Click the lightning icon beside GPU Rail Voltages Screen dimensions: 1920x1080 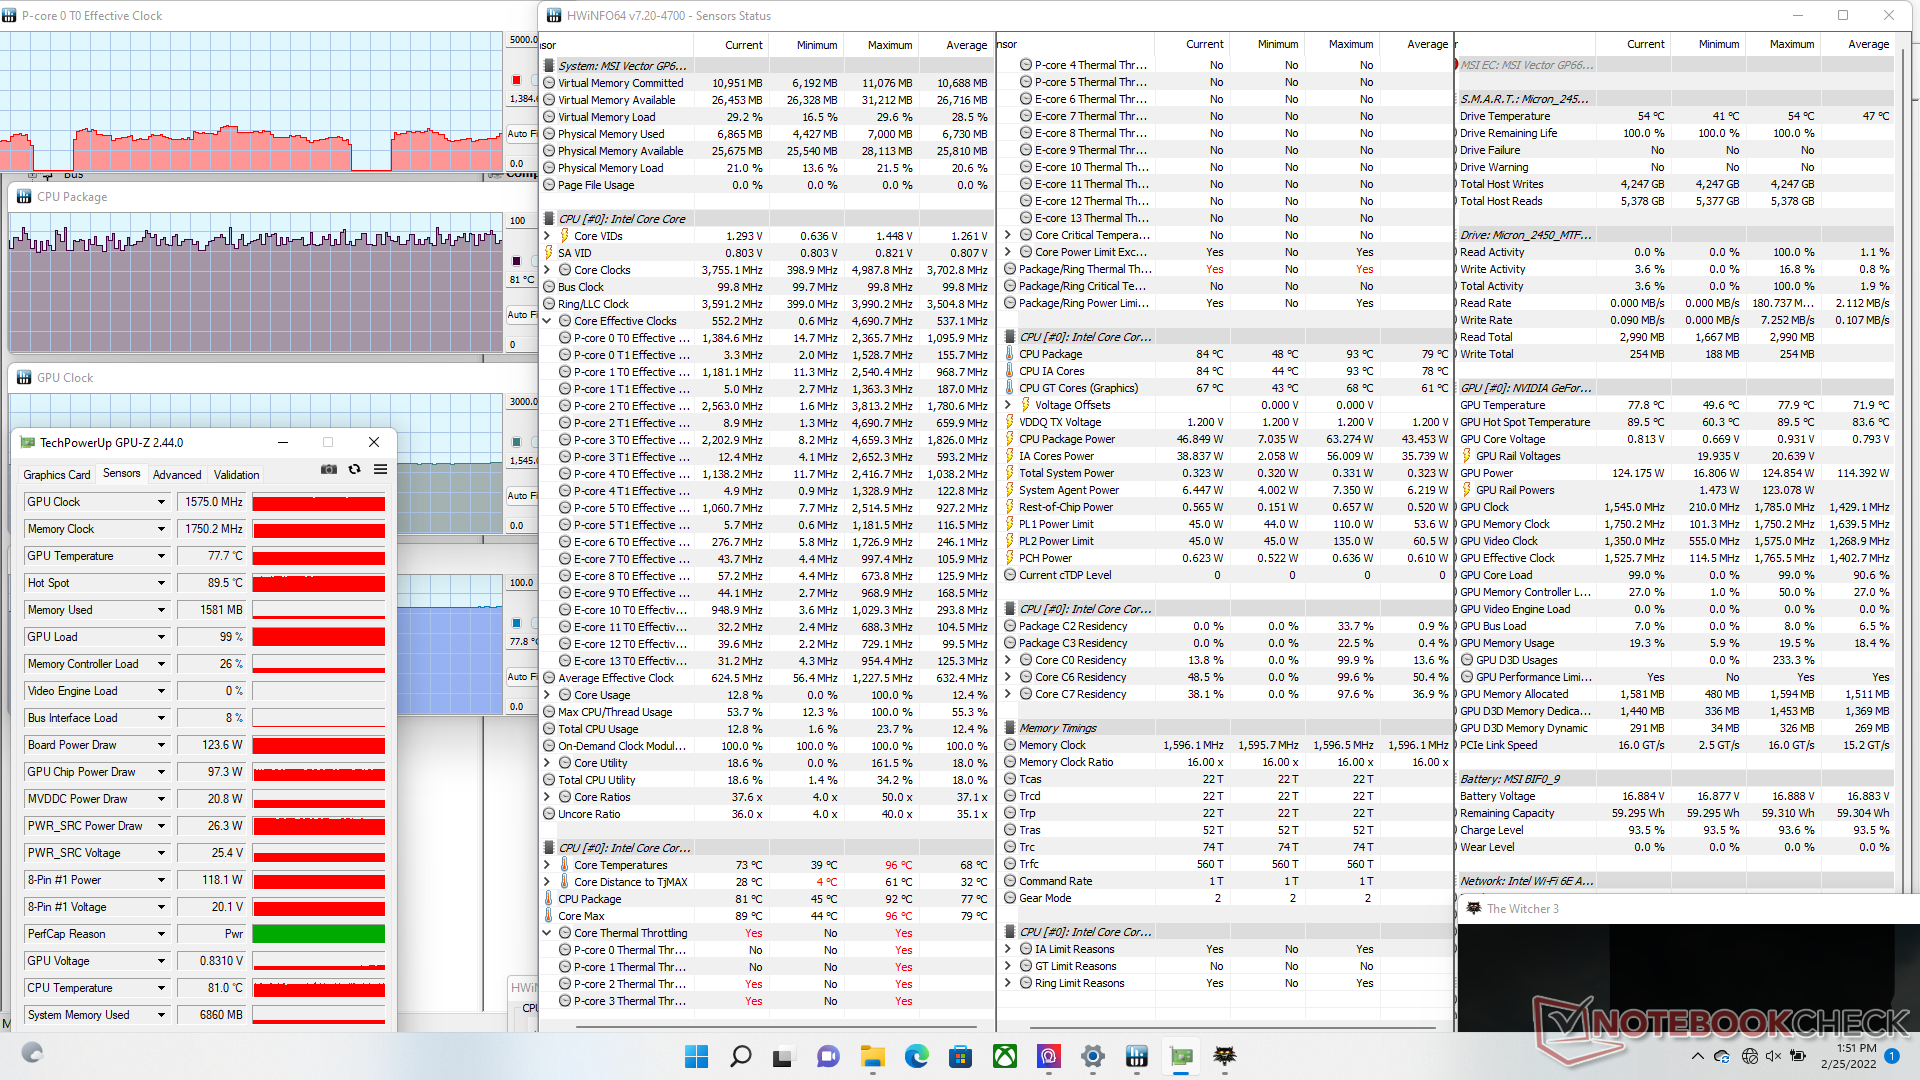pos(1466,456)
